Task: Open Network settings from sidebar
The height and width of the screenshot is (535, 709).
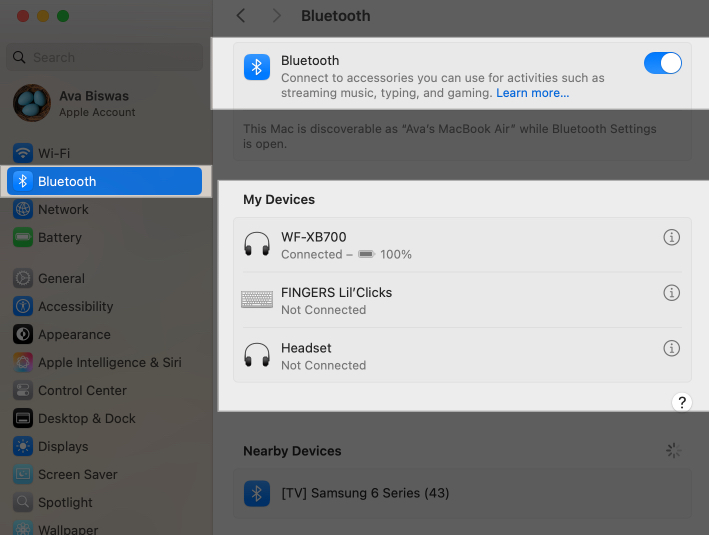Action: point(104,209)
